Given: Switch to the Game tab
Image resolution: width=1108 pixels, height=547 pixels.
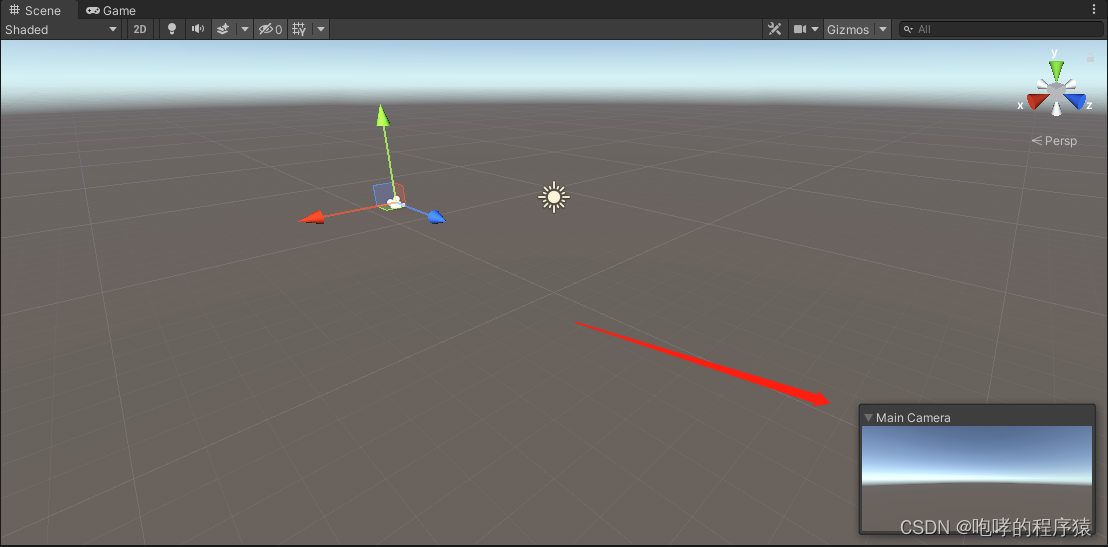Looking at the screenshot, I should click(111, 11).
